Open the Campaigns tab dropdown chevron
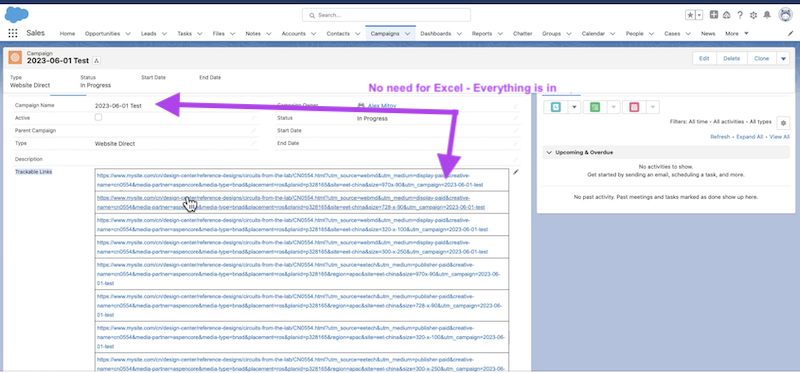800x373 pixels. pyautogui.click(x=407, y=34)
